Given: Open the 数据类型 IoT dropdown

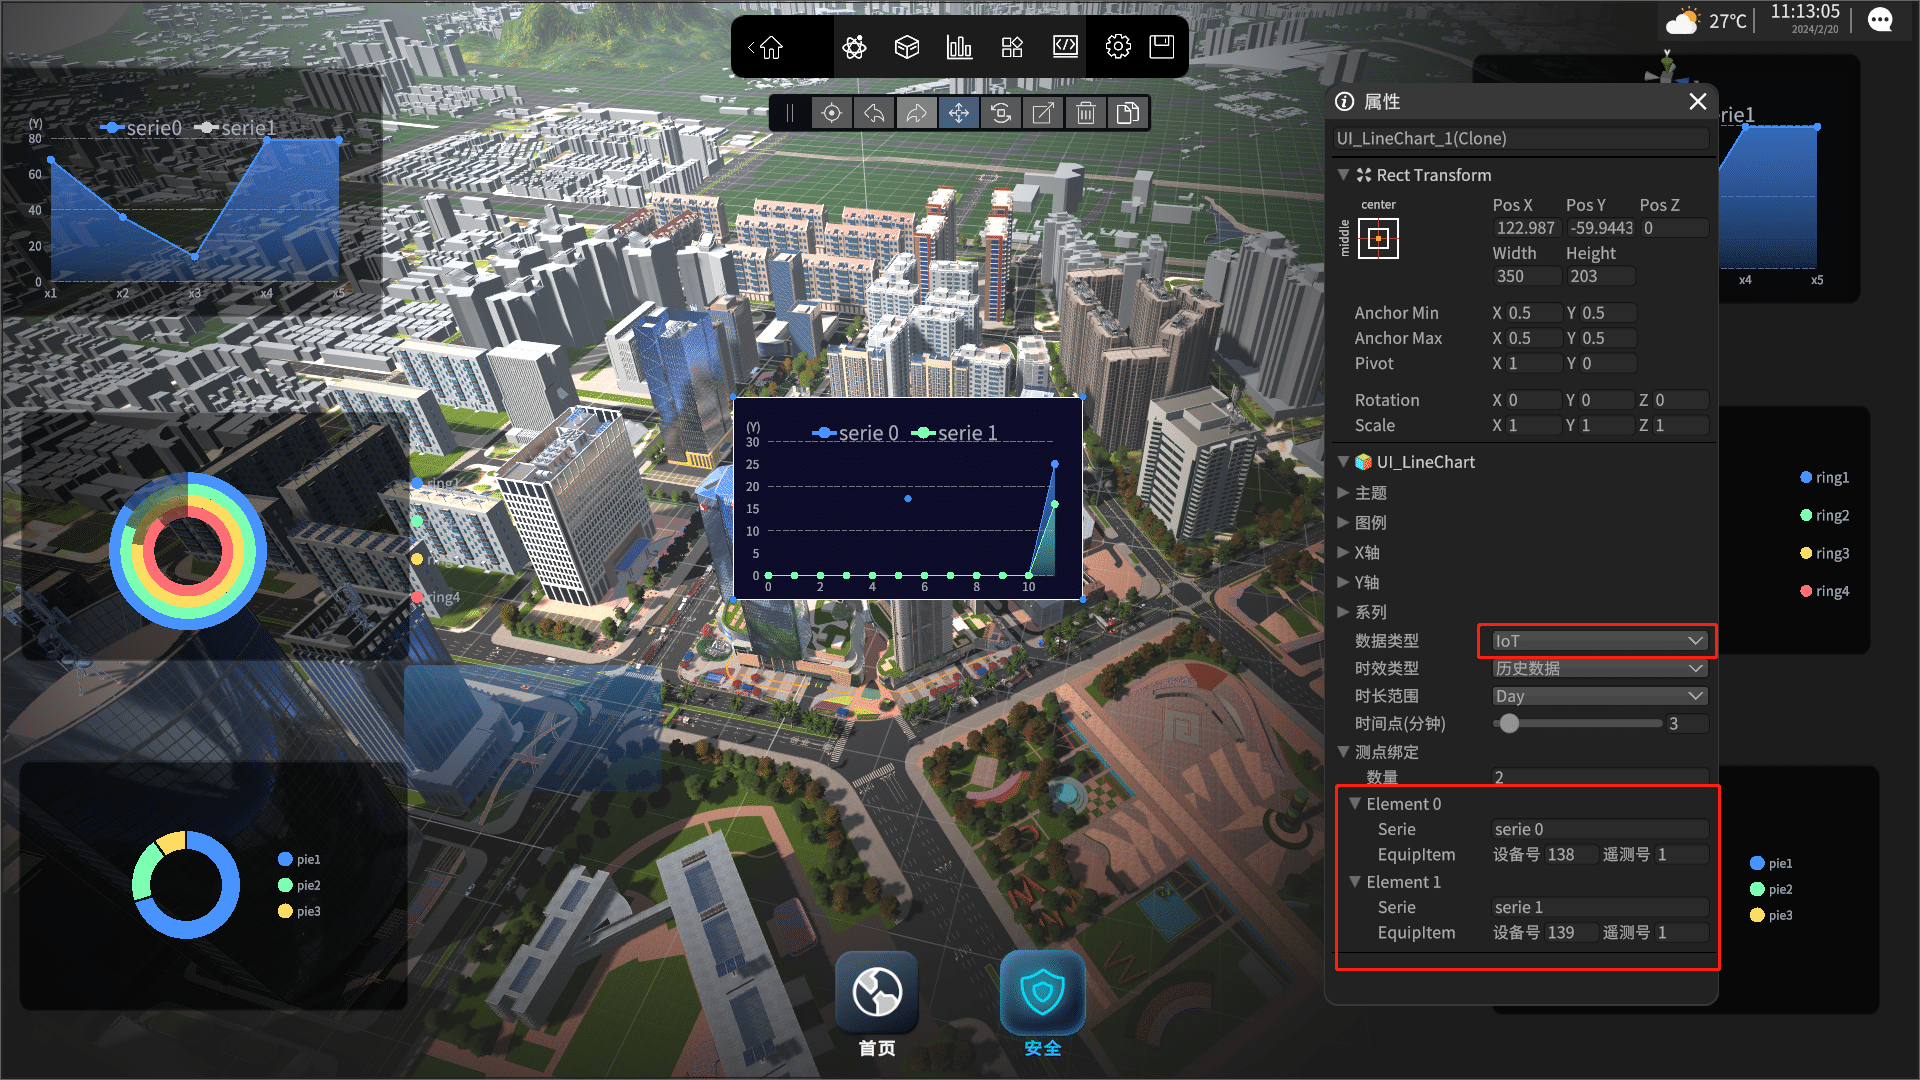Looking at the screenshot, I should click(x=1598, y=641).
